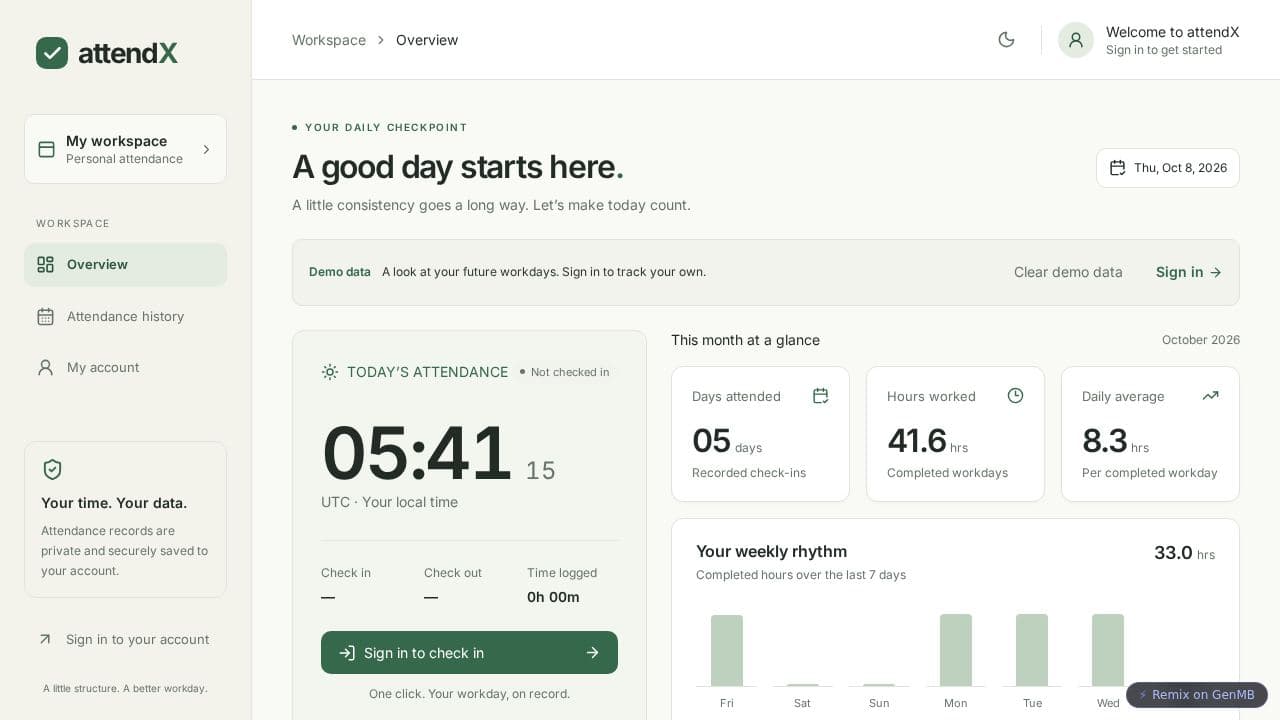Open the user avatar icon in header
This screenshot has width=1280, height=720.
point(1076,40)
